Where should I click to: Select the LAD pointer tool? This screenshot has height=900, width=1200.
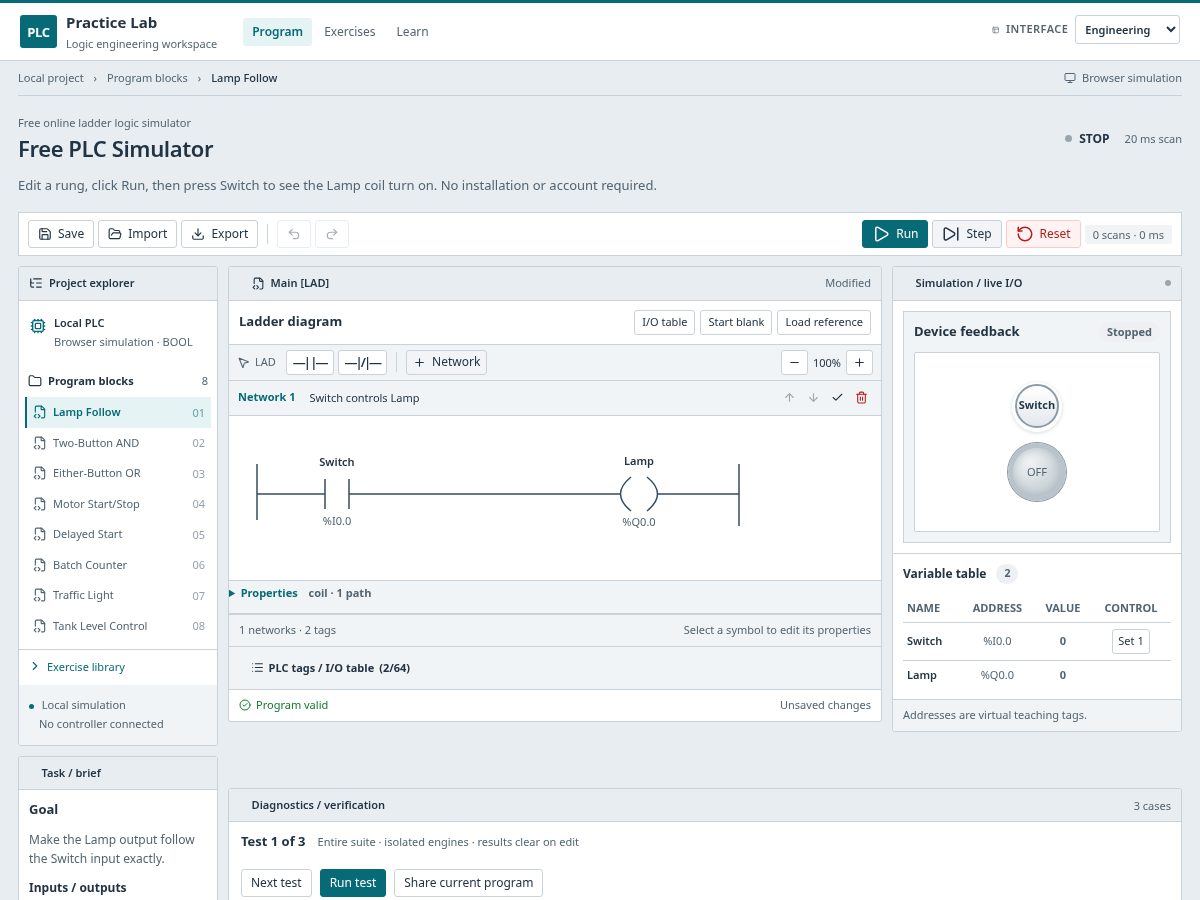tap(257, 362)
